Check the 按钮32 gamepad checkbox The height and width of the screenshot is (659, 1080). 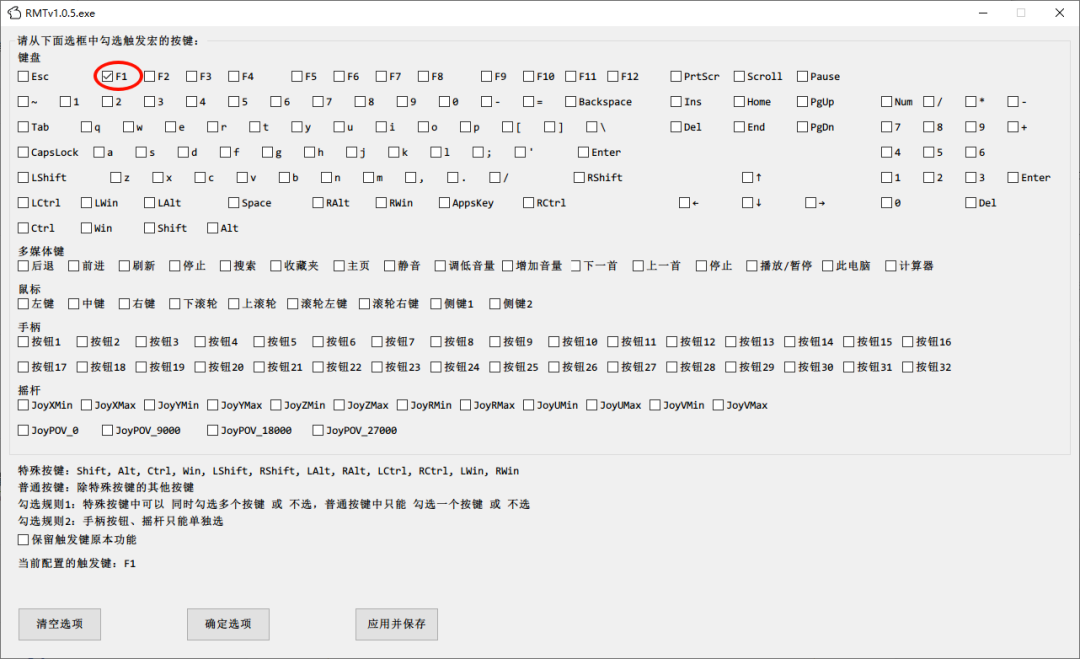pyautogui.click(x=909, y=367)
